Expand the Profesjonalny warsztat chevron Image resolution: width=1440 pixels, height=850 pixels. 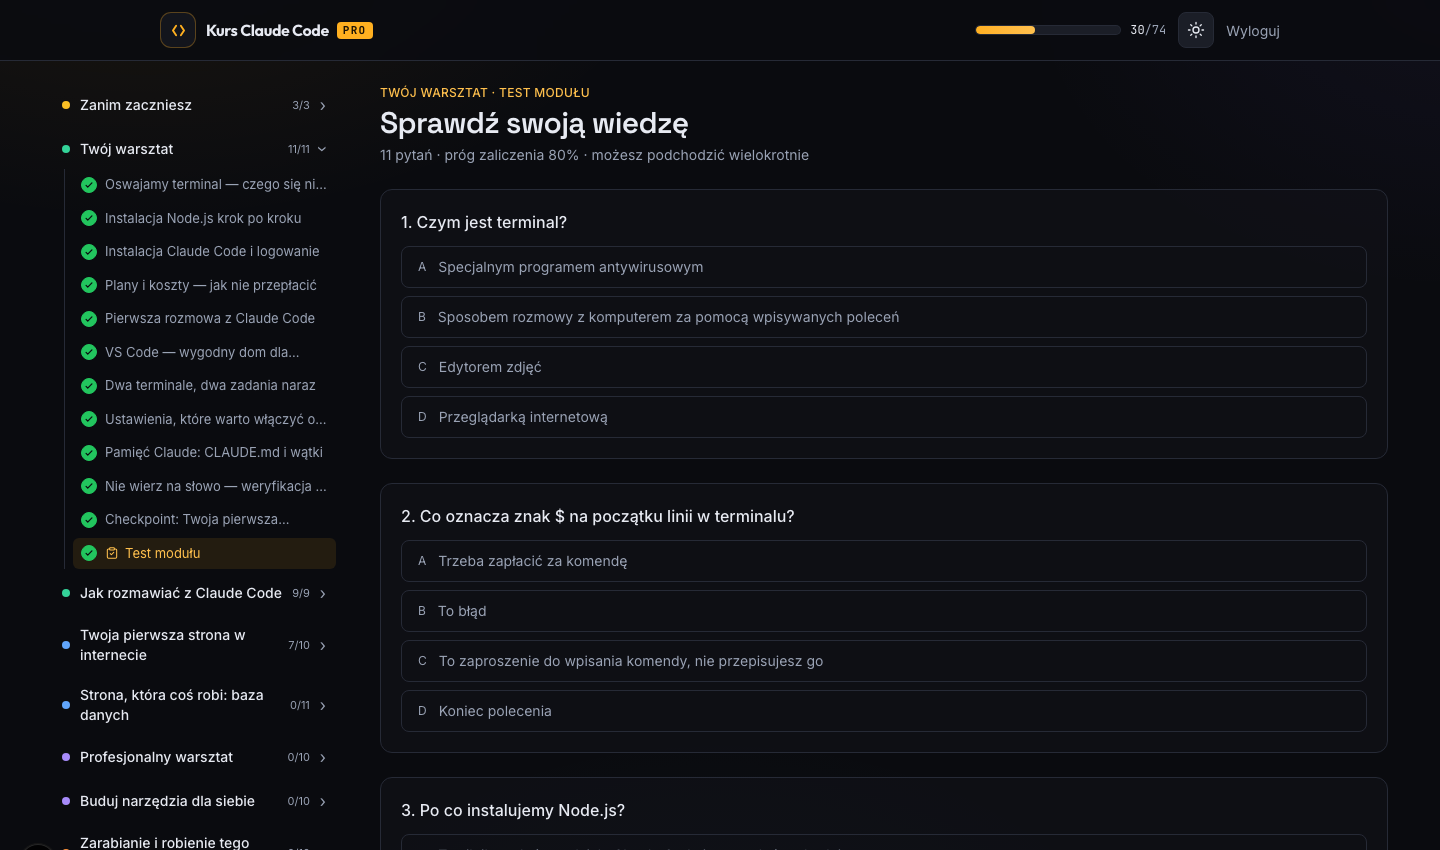[322, 758]
